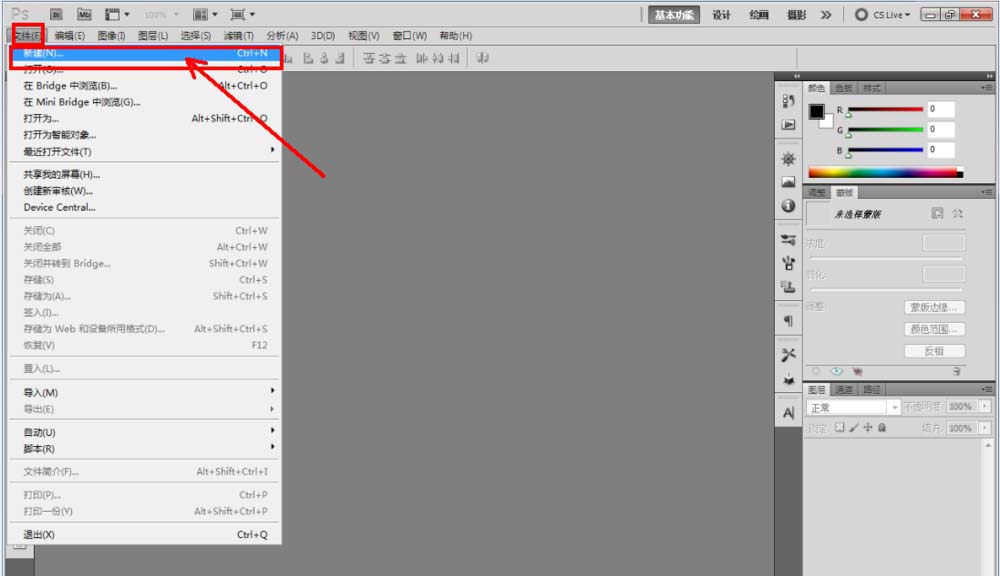This screenshot has height=576, width=1000.
Task: Toggle the disable mask icon
Action: click(x=857, y=371)
